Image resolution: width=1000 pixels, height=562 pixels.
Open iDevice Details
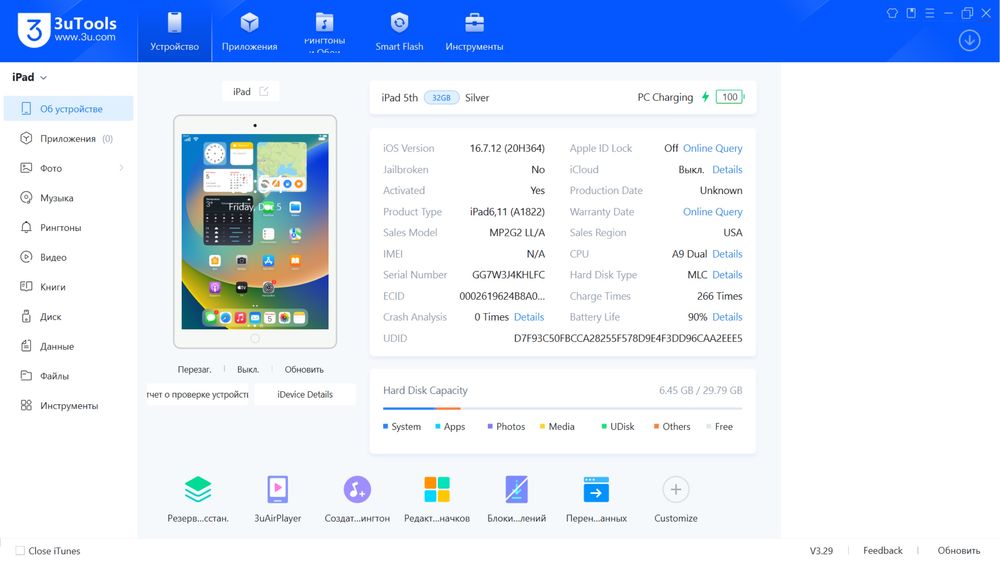tap(305, 394)
